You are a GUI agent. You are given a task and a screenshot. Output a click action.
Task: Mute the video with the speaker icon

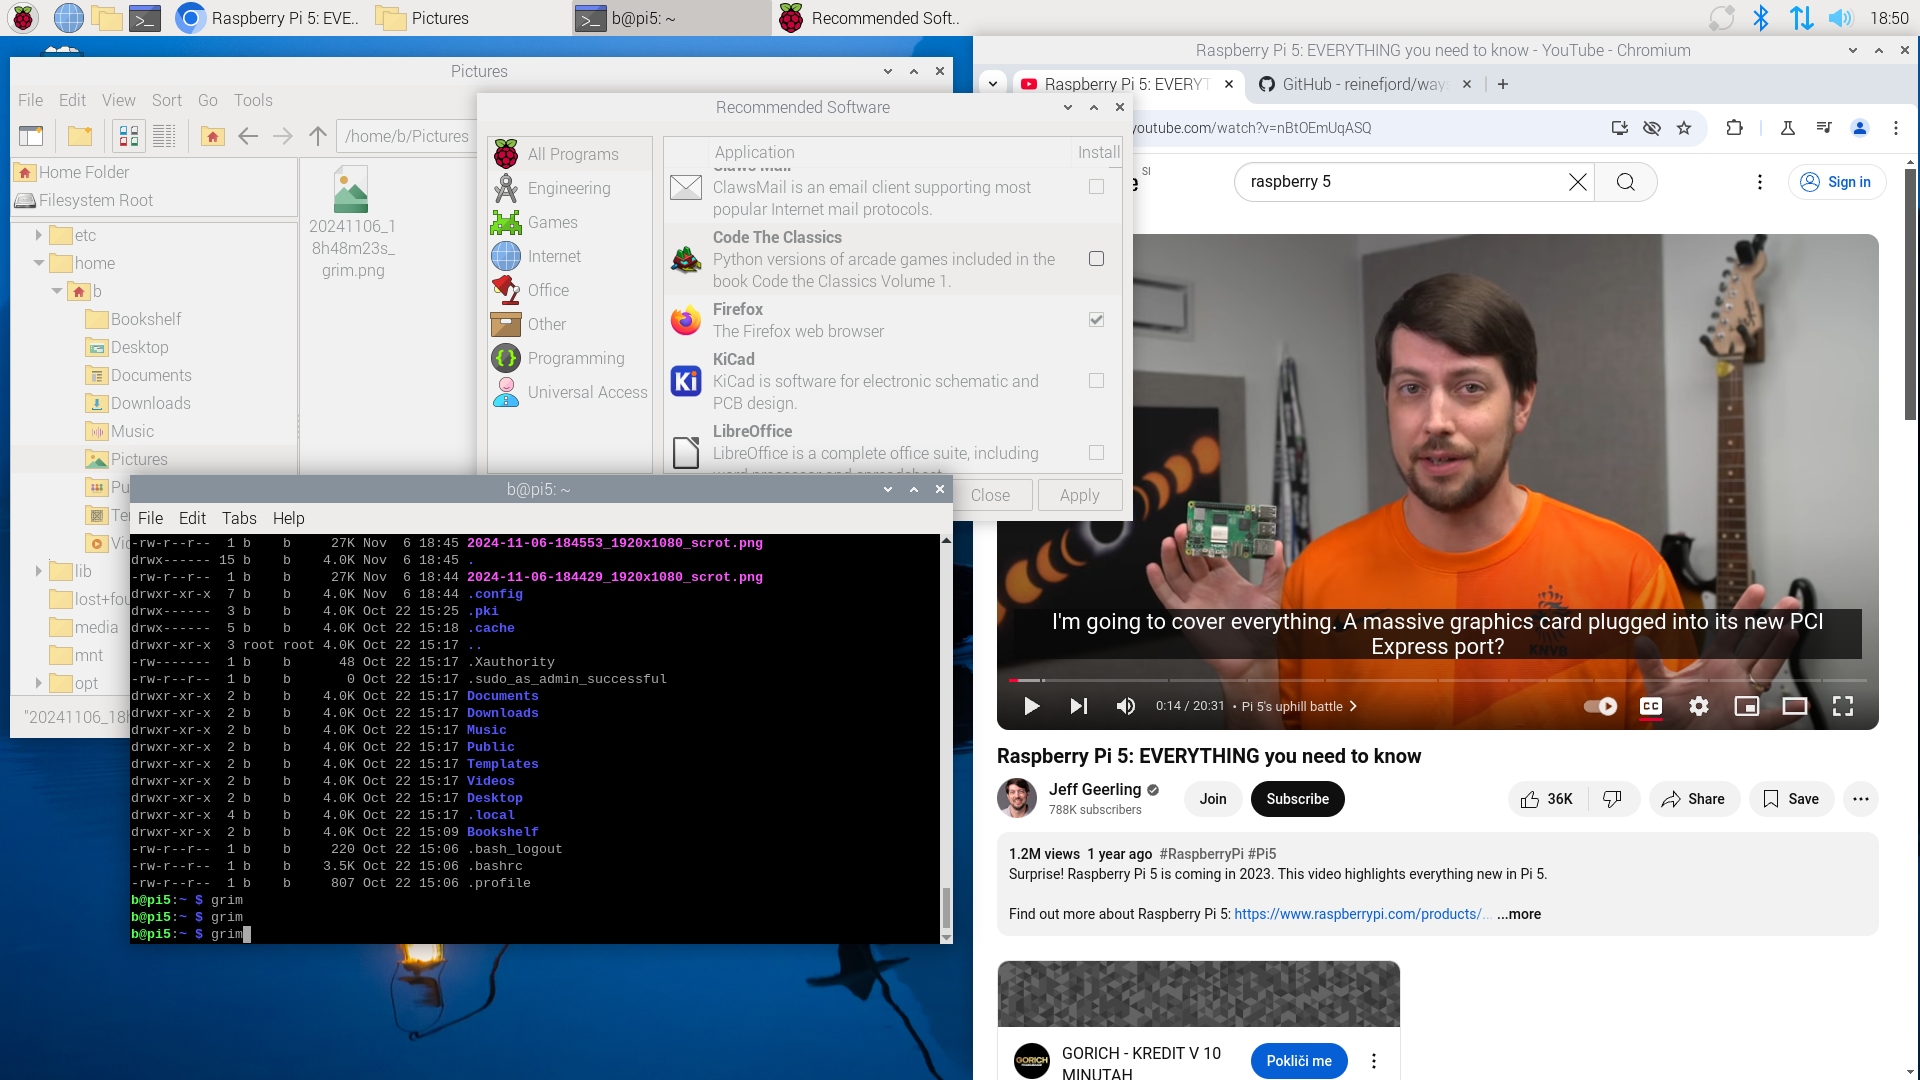click(x=1125, y=706)
